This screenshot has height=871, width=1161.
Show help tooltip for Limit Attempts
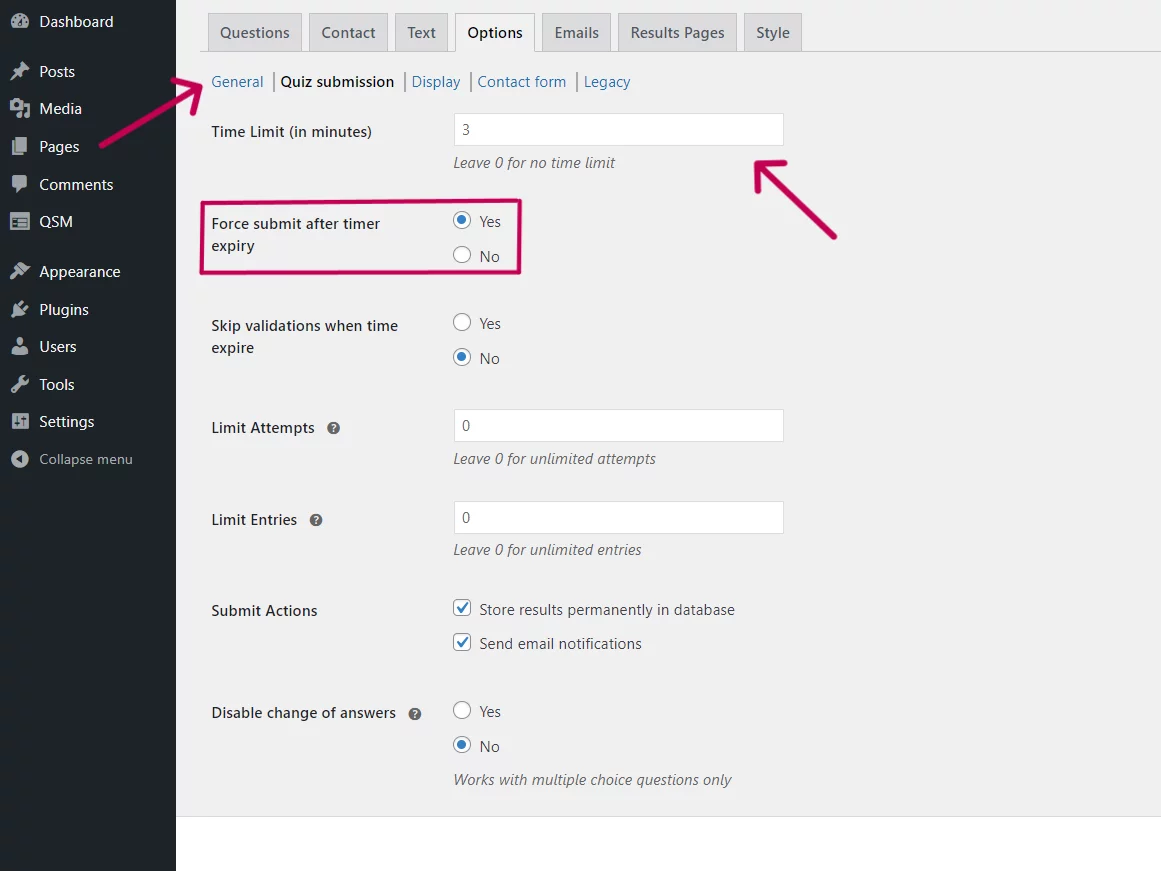tap(333, 428)
